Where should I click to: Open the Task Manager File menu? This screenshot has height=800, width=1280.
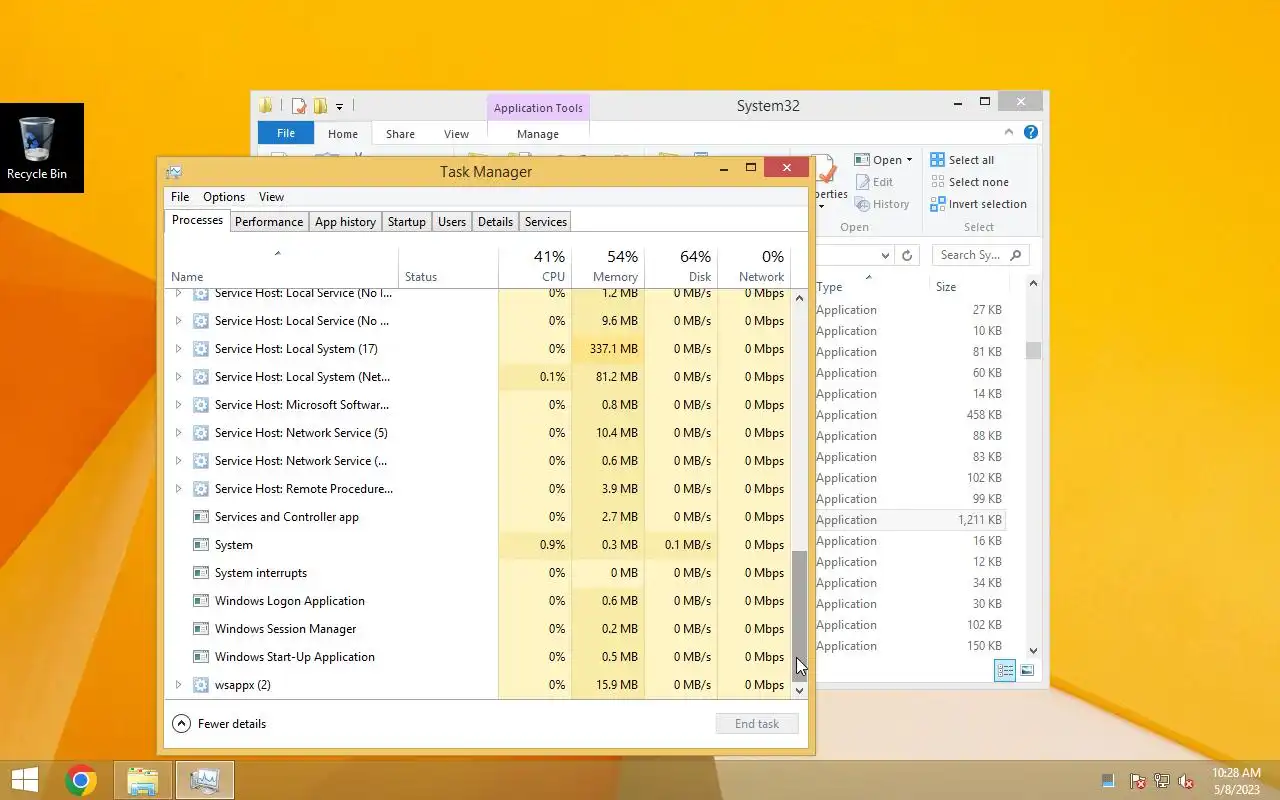point(180,197)
